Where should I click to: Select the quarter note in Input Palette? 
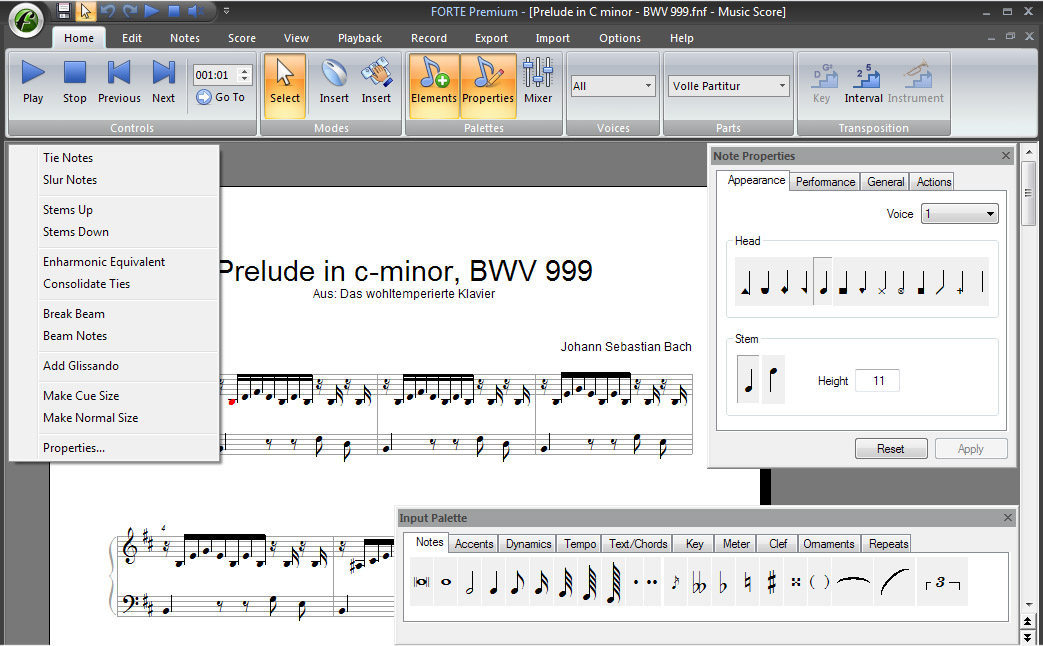point(494,582)
